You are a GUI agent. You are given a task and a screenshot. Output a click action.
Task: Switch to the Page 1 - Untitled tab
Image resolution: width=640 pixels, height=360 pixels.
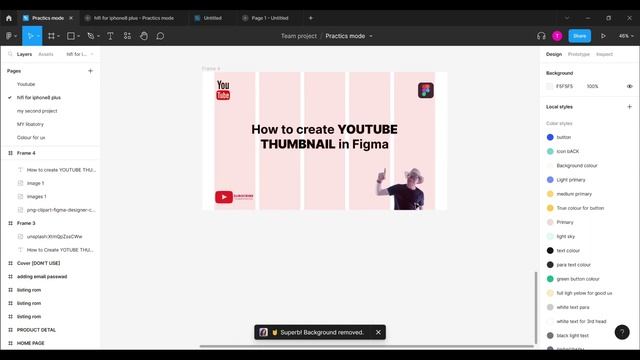(x=266, y=18)
